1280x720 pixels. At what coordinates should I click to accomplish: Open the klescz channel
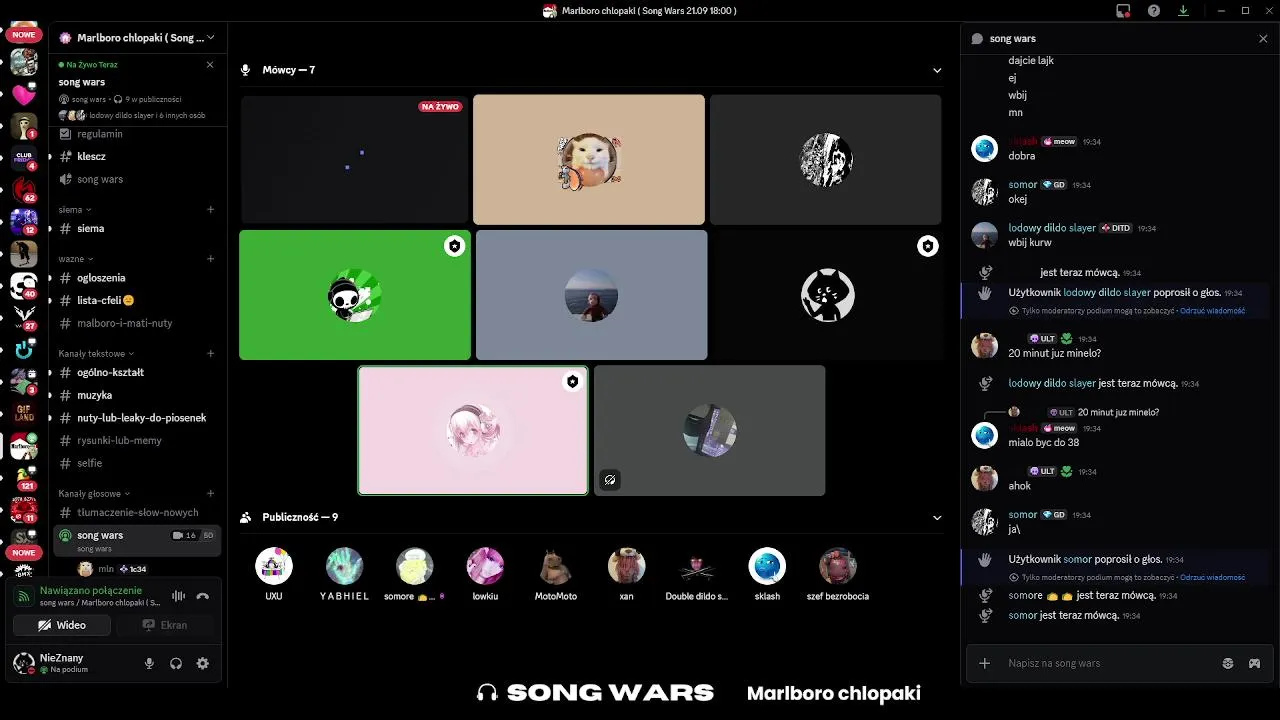(137, 157)
